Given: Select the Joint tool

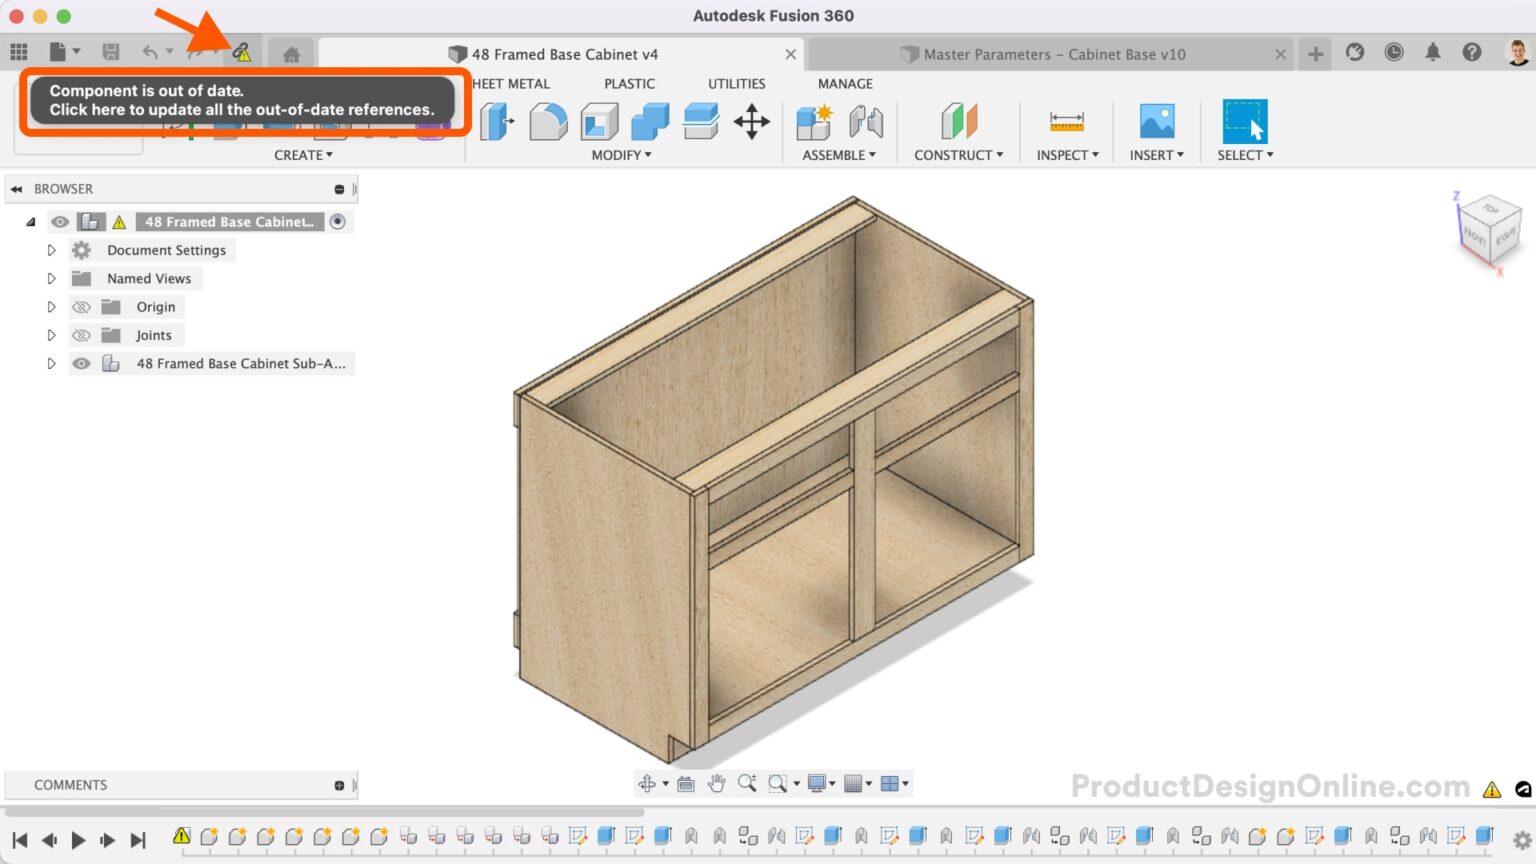Looking at the screenshot, I should click(x=867, y=121).
